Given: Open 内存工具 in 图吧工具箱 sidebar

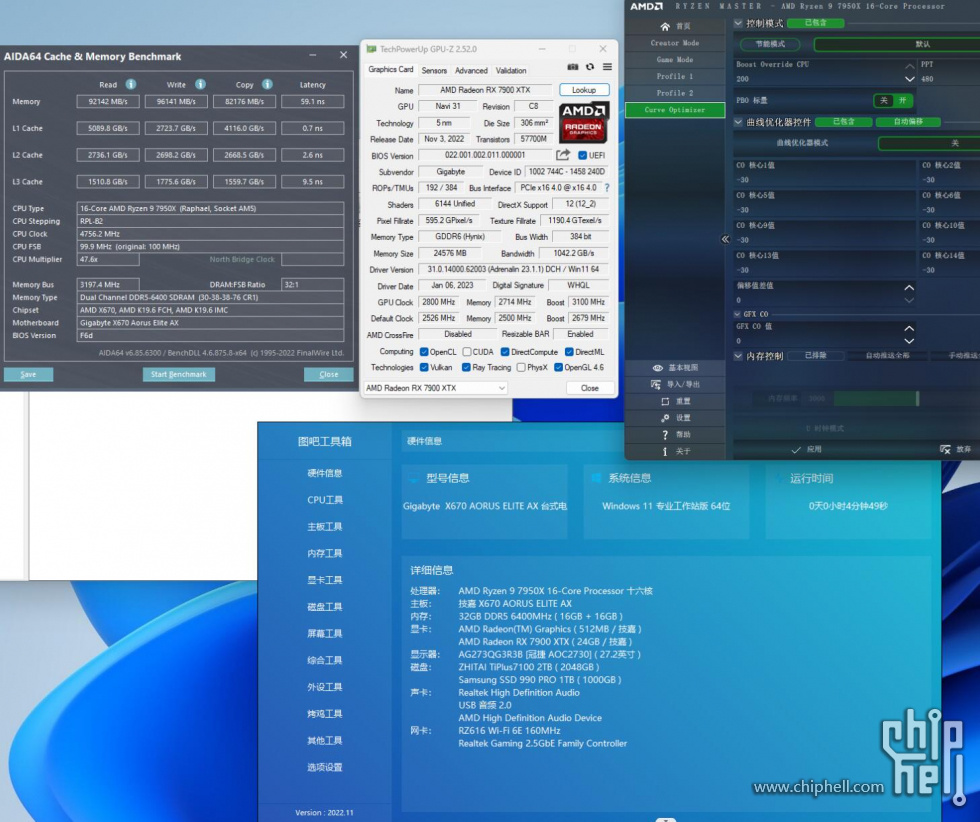Looking at the screenshot, I should (x=325, y=553).
